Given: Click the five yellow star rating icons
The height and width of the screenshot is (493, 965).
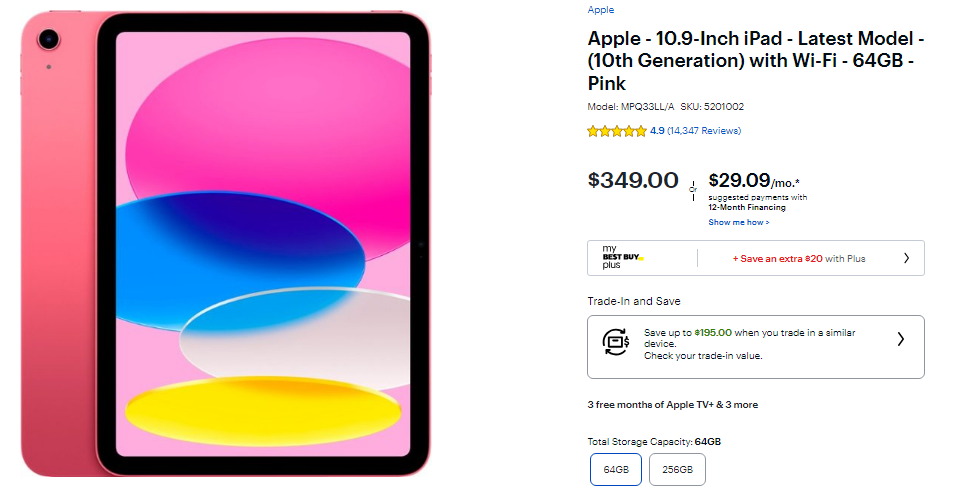Looking at the screenshot, I should coord(617,131).
